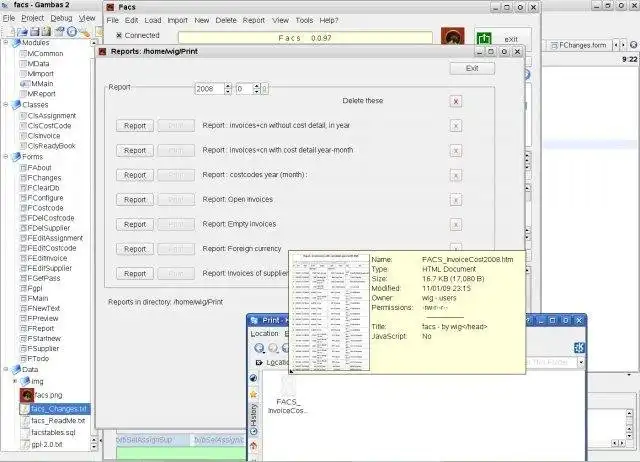This screenshot has height=462, width=640.
Task: Select the MReport module in the project tree
Action: coord(38,93)
